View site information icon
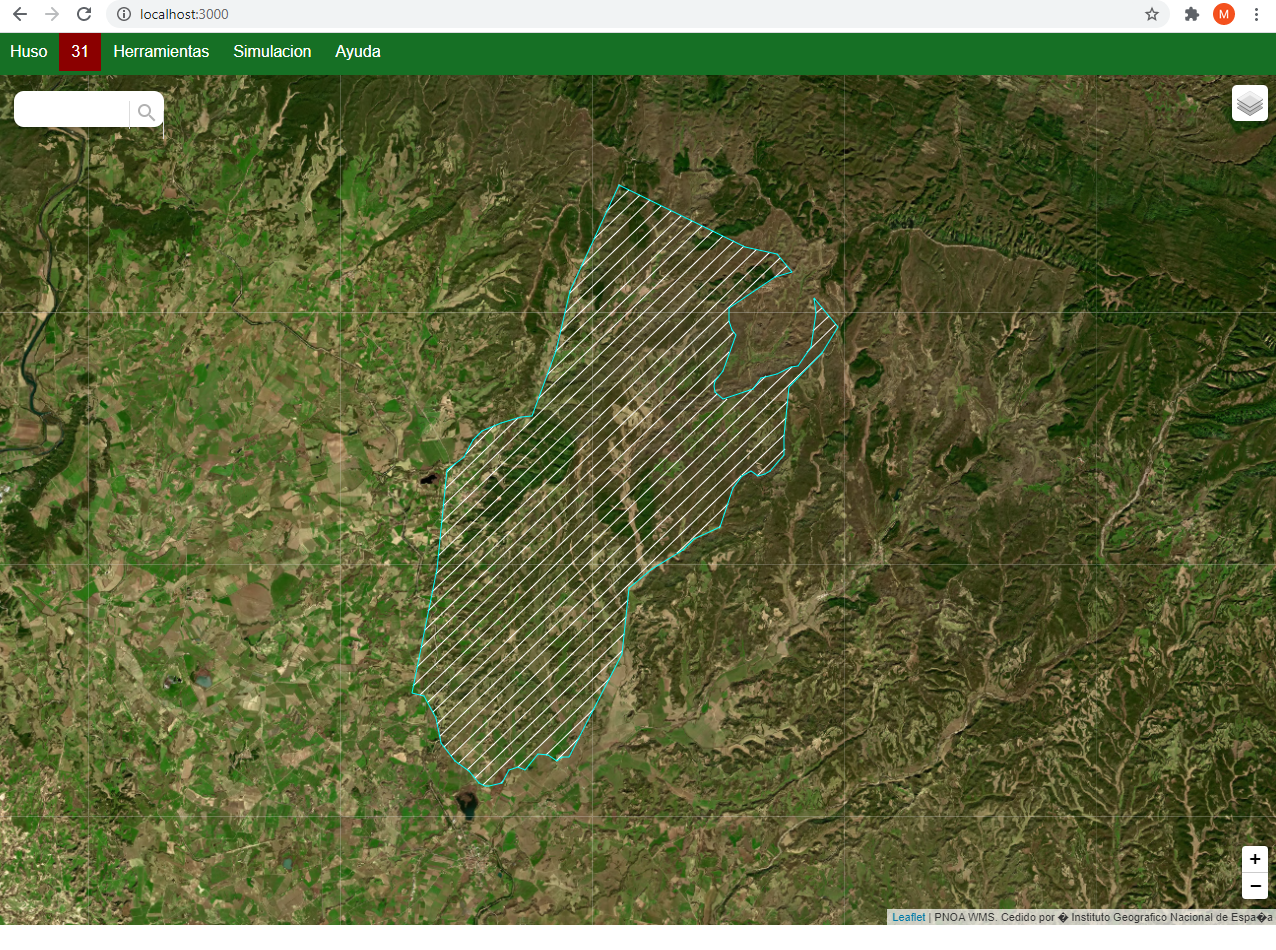This screenshot has width=1276, height=950. click(x=124, y=14)
